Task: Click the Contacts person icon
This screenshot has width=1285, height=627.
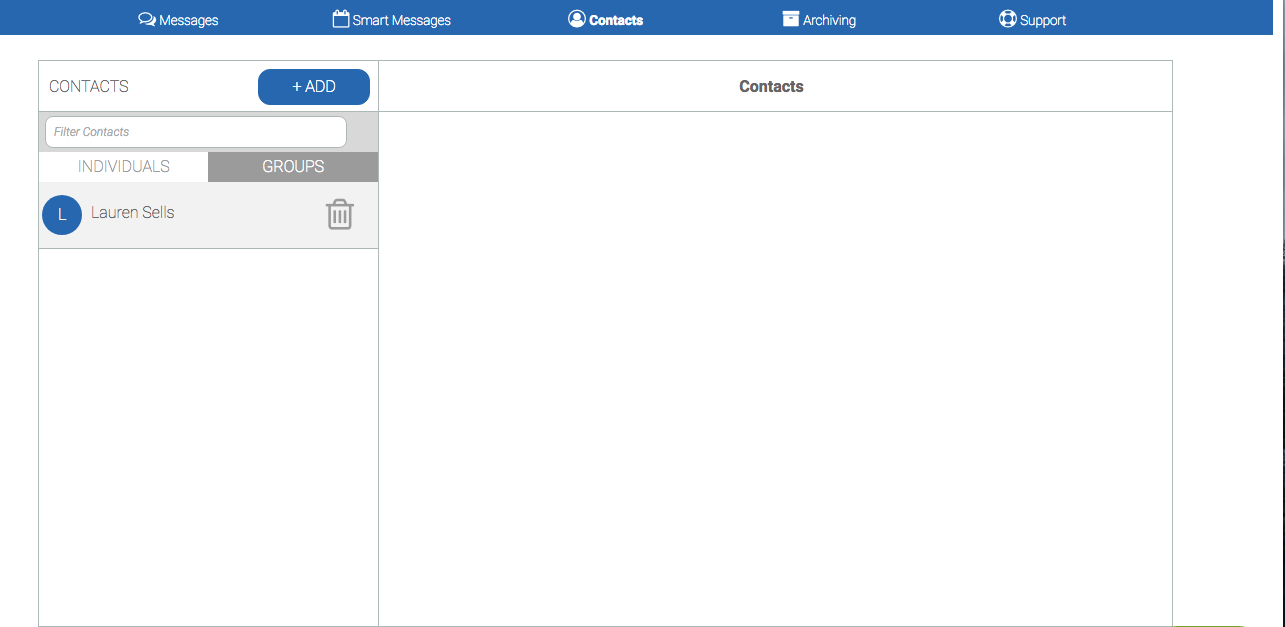Action: 576,19
